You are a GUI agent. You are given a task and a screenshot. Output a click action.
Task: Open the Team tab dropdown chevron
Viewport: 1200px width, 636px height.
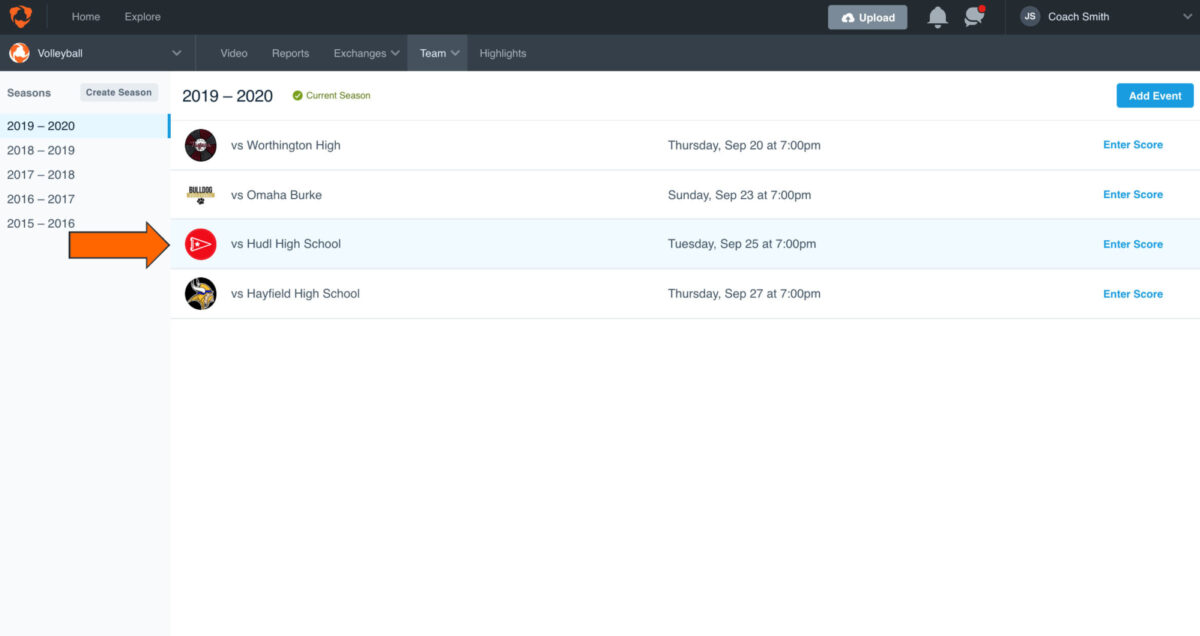click(x=455, y=53)
